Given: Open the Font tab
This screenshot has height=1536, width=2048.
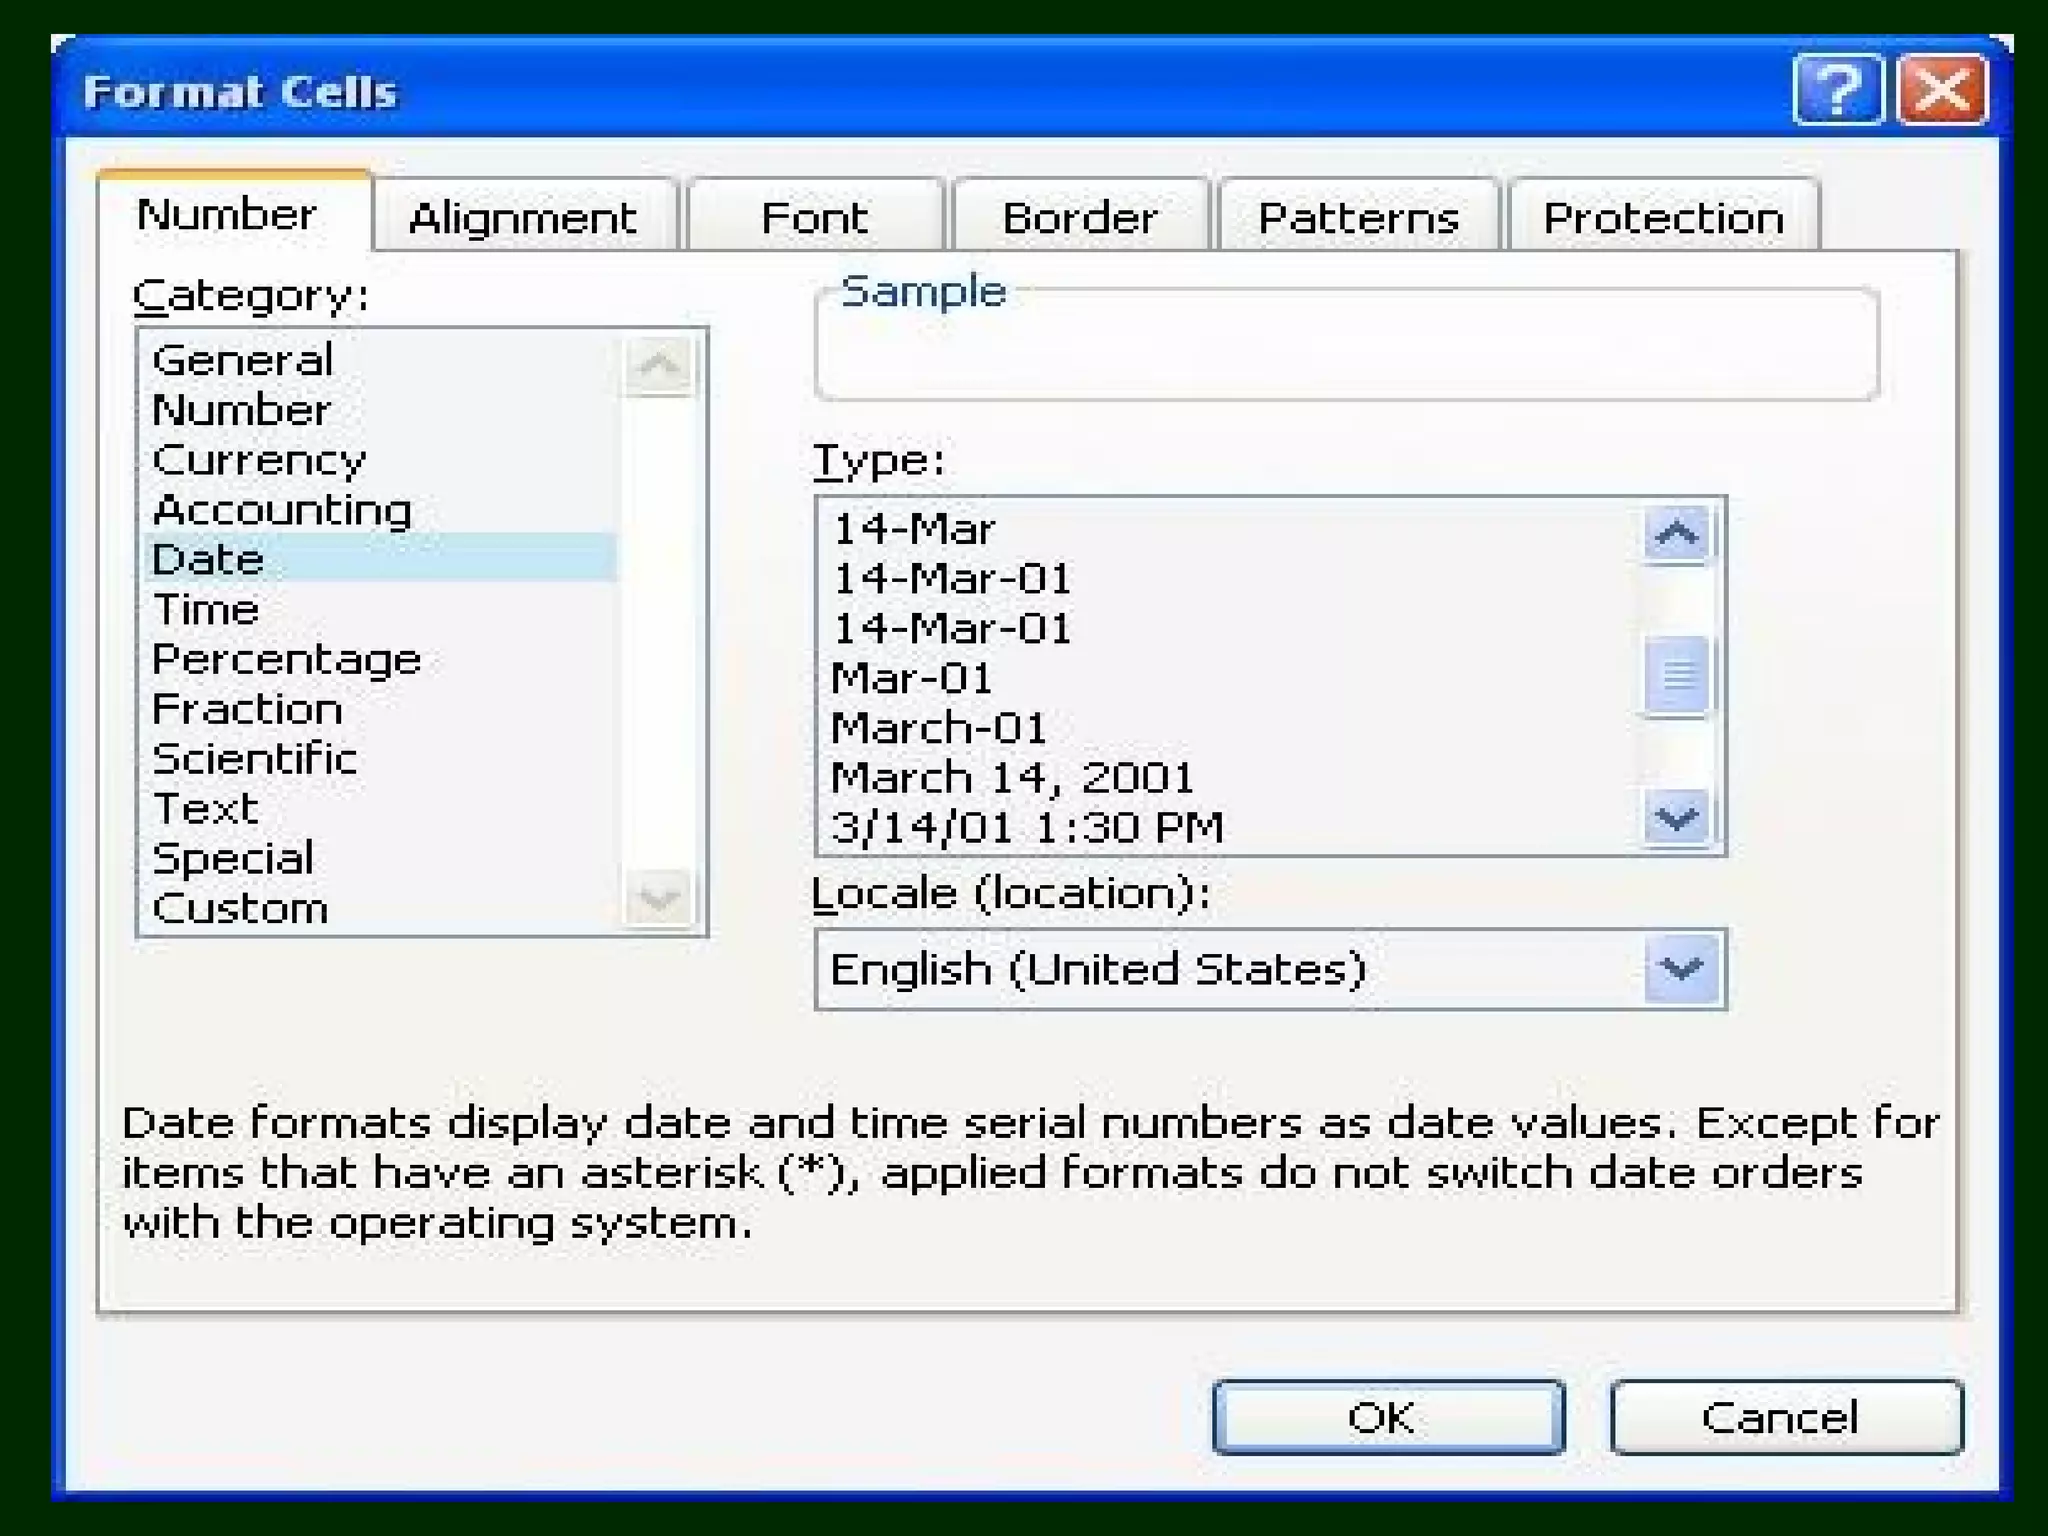Looking at the screenshot, I should [x=814, y=217].
